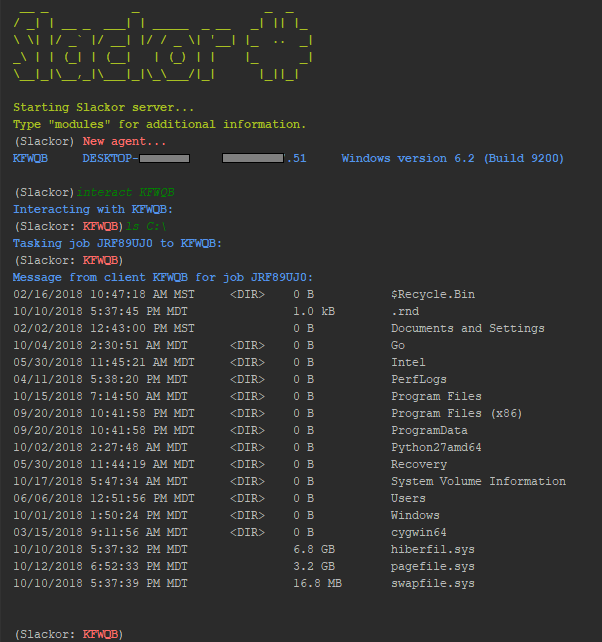Click the "10/17/2018 5:47:34 AM MDT" timestamp
This screenshot has height=642, width=602.
[100, 482]
